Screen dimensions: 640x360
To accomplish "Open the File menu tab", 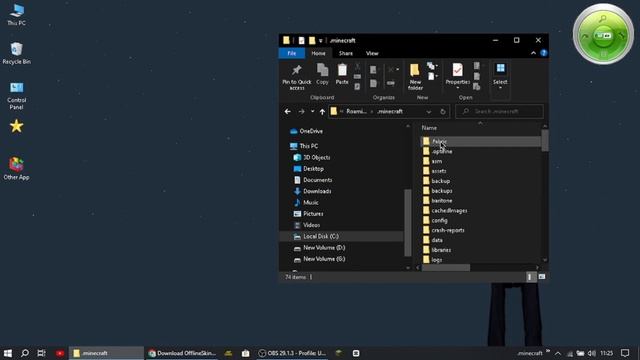I will click(x=291, y=53).
